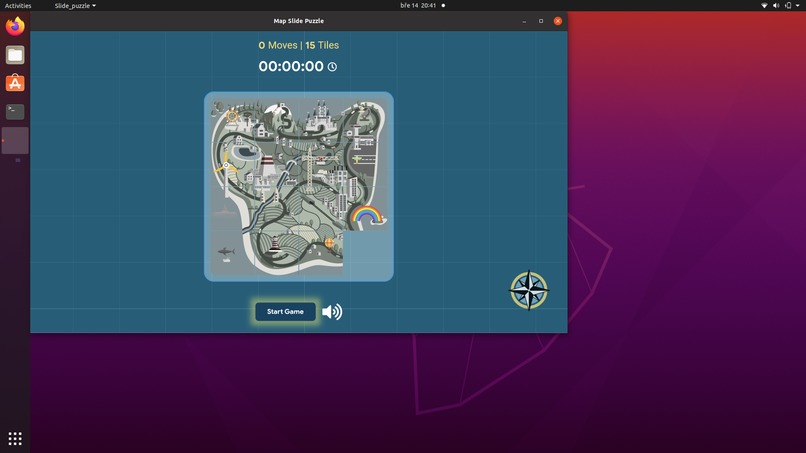Click the puzzle tile with the wind turbine
Image resolution: width=806 pixels, height=453 pixels.
click(233, 165)
